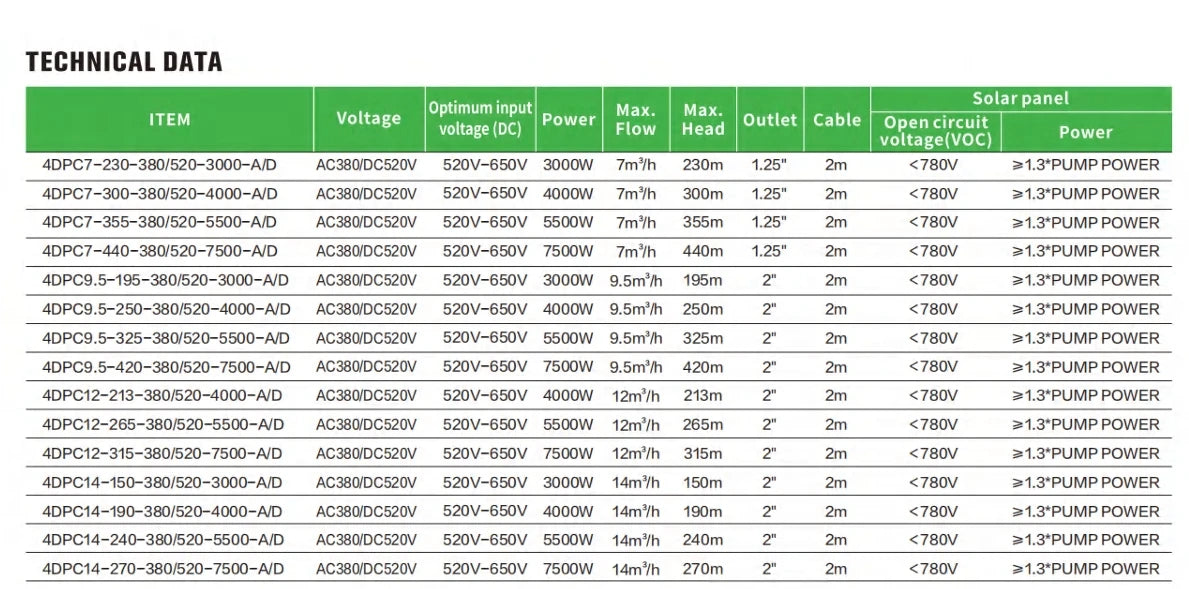The image size is (1189, 589).
Task: Click the TECHNICAL DATA title
Action: pos(125,61)
